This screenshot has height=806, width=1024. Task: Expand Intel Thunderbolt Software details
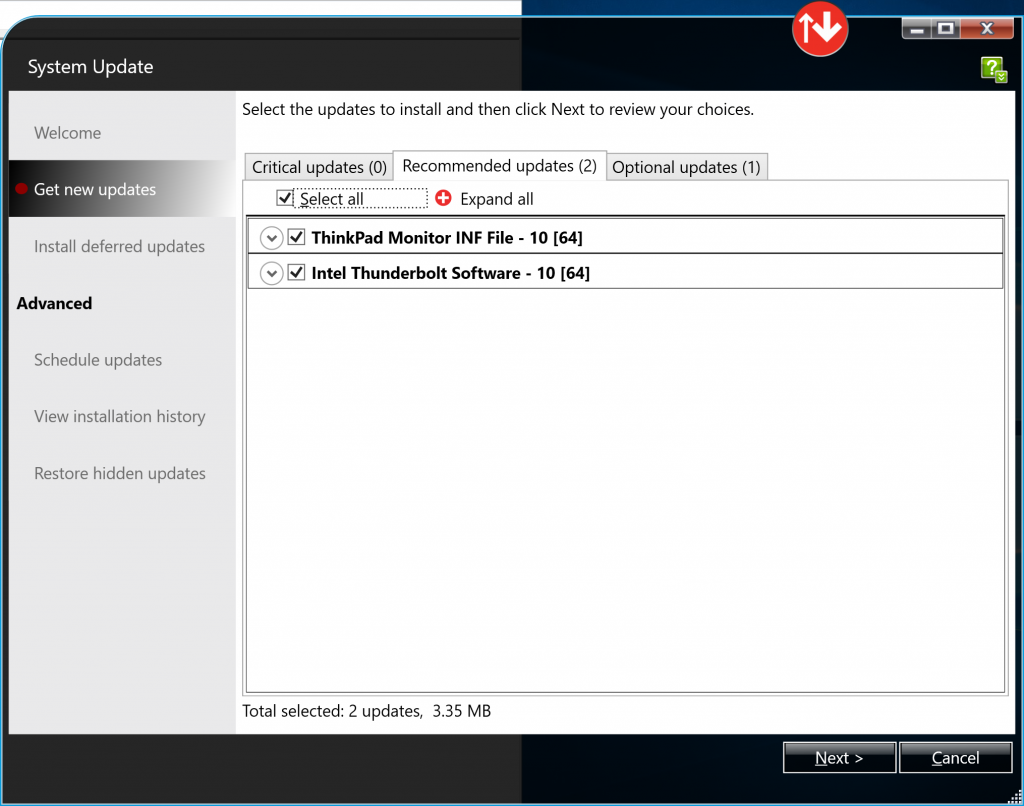pos(271,273)
